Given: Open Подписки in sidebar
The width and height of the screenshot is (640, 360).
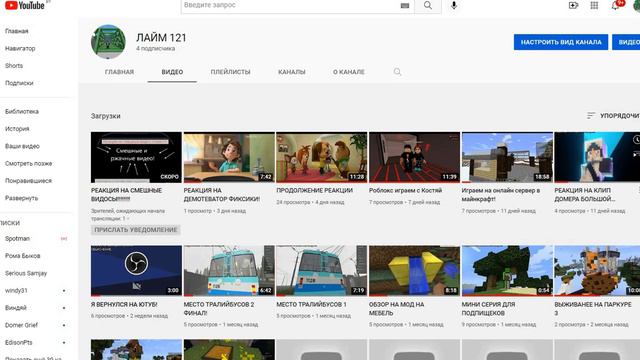Looking at the screenshot, I should coord(19,83).
